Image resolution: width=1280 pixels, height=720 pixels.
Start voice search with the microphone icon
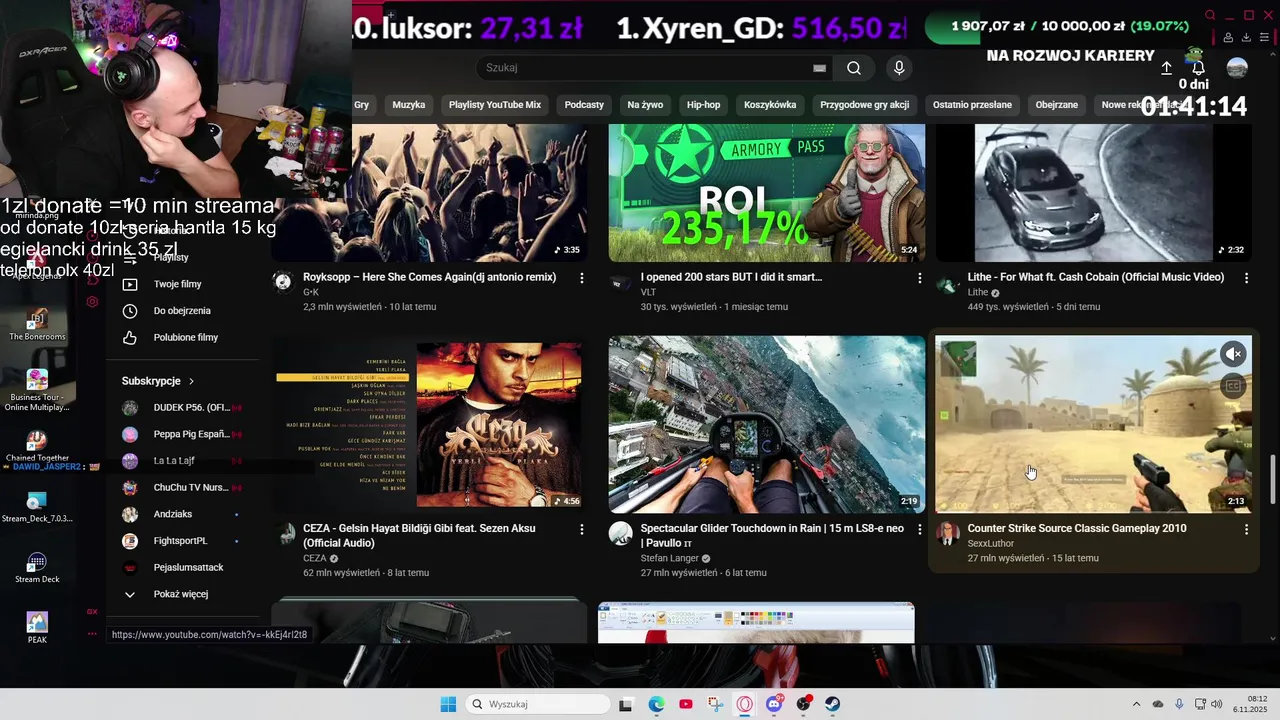pyautogui.click(x=899, y=68)
